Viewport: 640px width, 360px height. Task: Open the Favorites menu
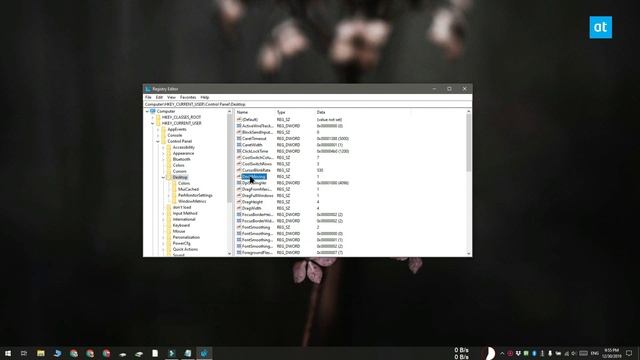pyautogui.click(x=188, y=97)
